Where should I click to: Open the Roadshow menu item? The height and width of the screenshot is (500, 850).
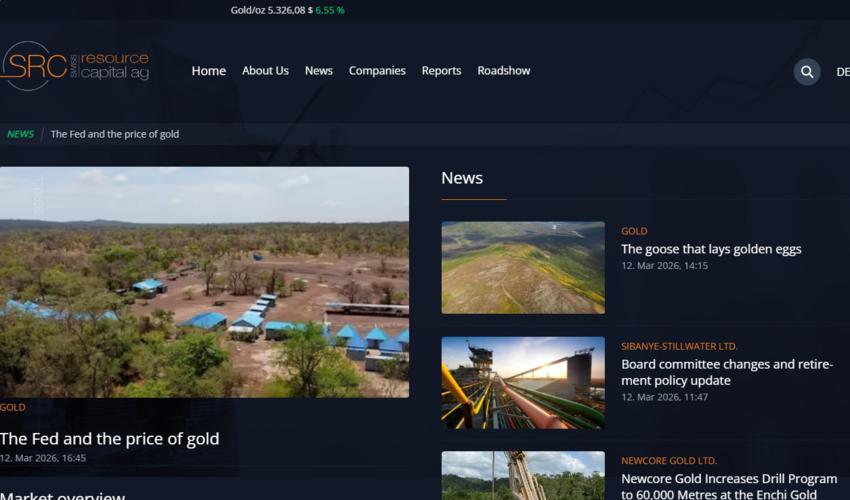click(x=504, y=71)
